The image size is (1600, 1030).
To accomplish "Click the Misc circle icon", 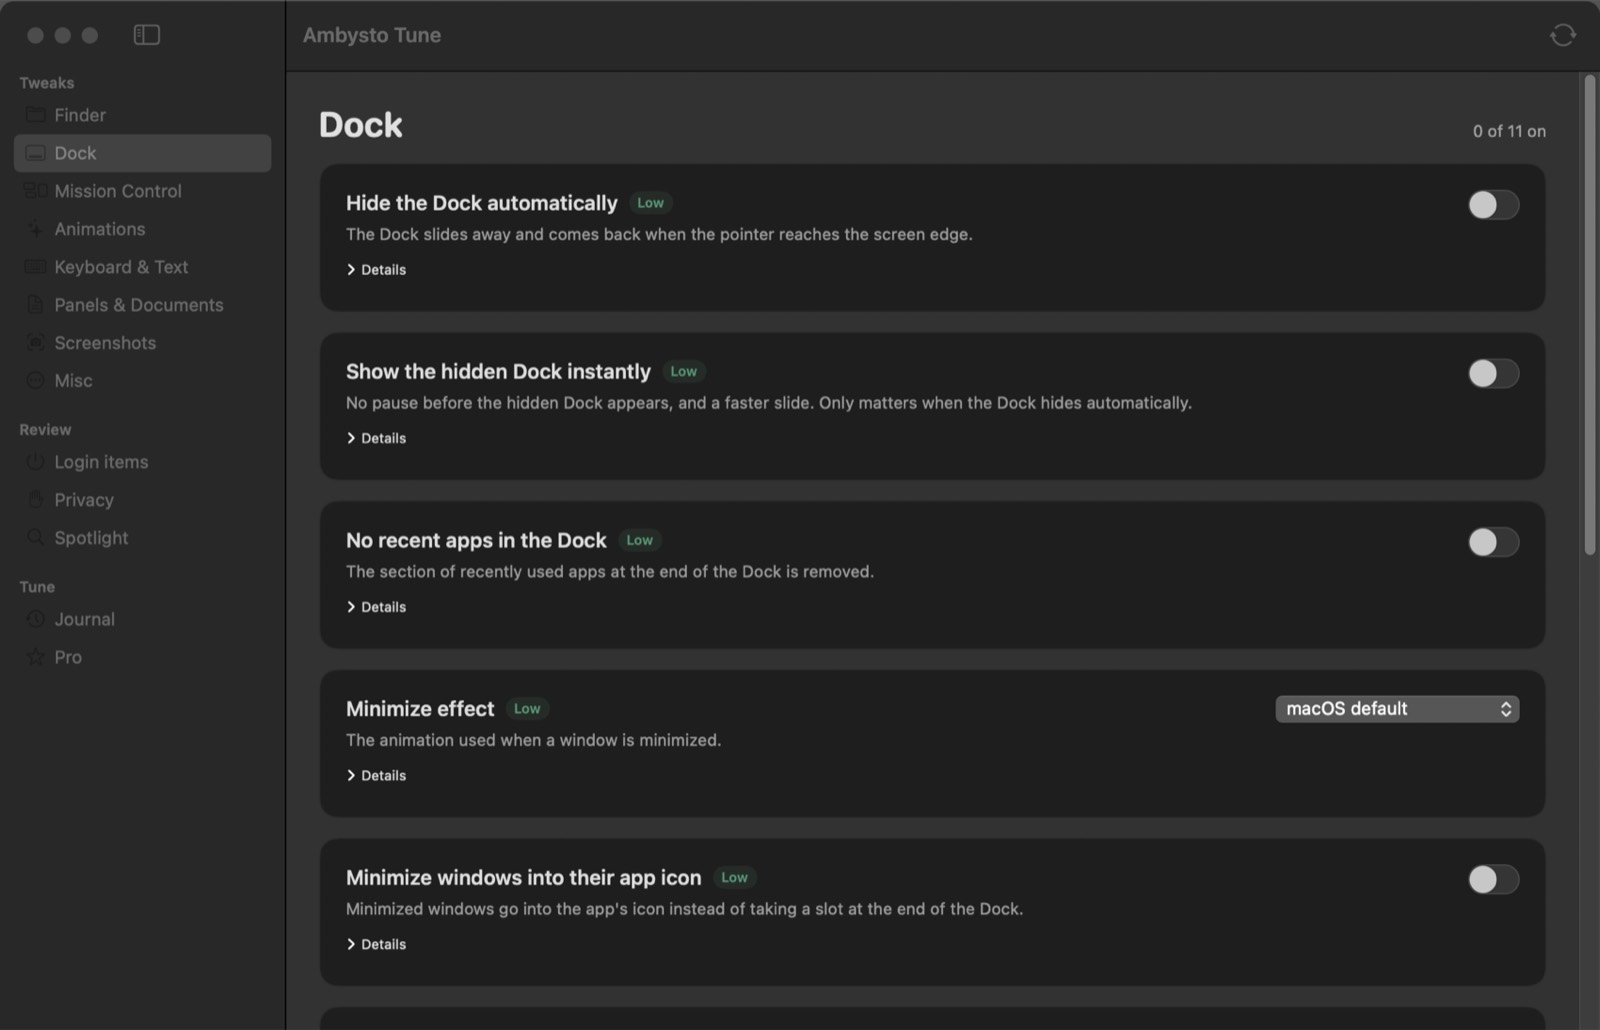I will click(35, 381).
